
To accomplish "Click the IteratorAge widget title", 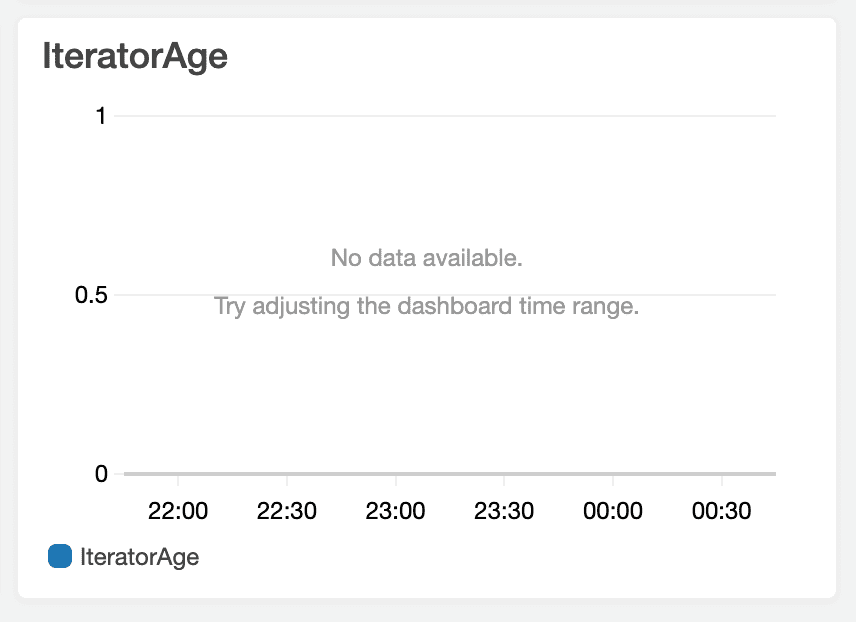I will (x=135, y=57).
